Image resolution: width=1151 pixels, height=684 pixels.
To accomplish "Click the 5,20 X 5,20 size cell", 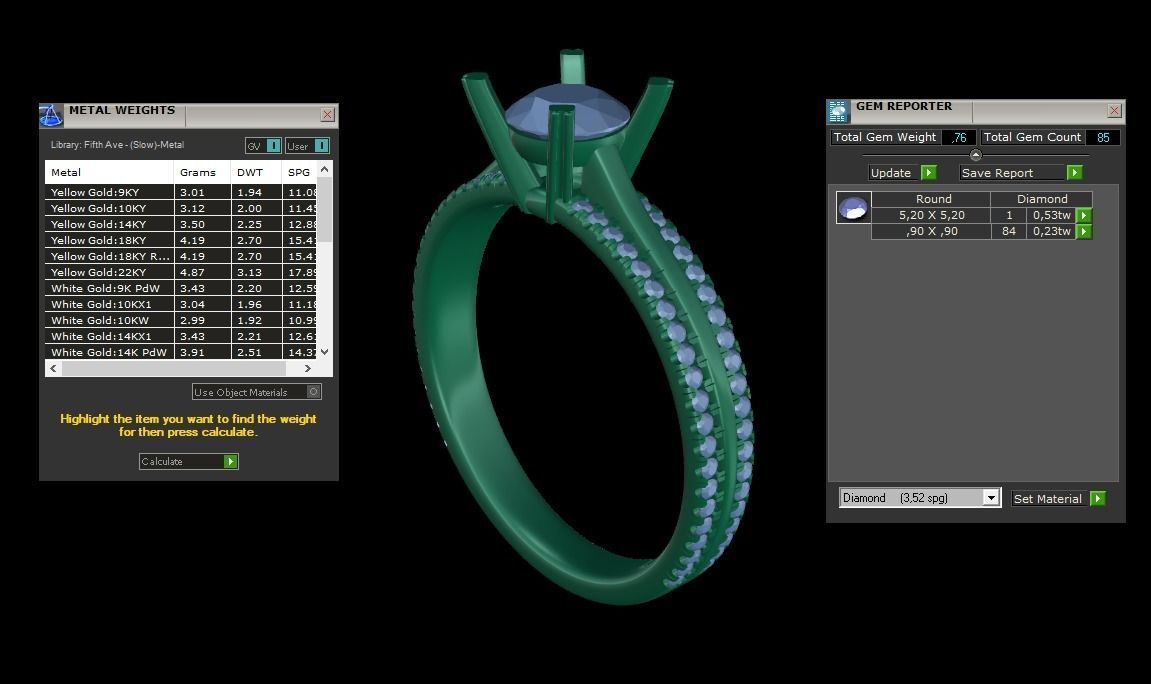I will tap(931, 215).
